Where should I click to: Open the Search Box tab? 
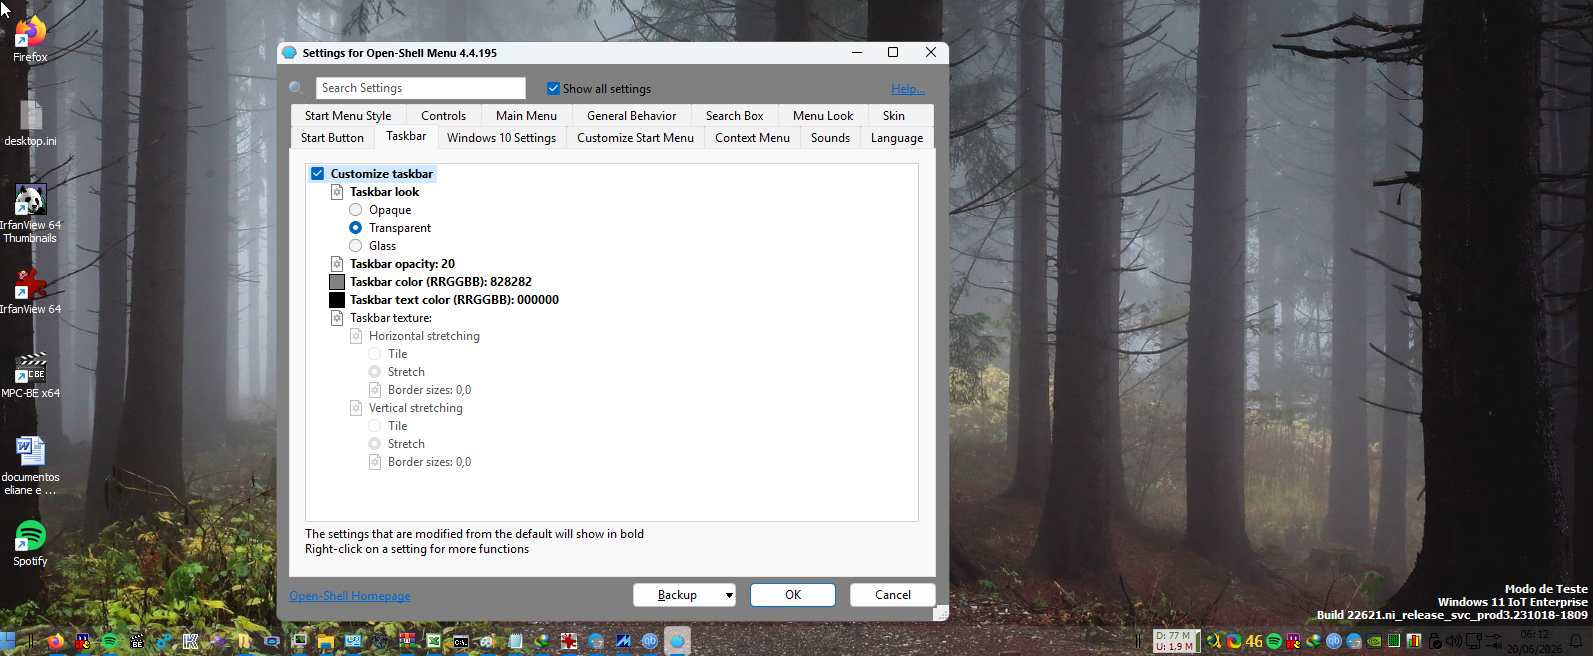(x=734, y=116)
